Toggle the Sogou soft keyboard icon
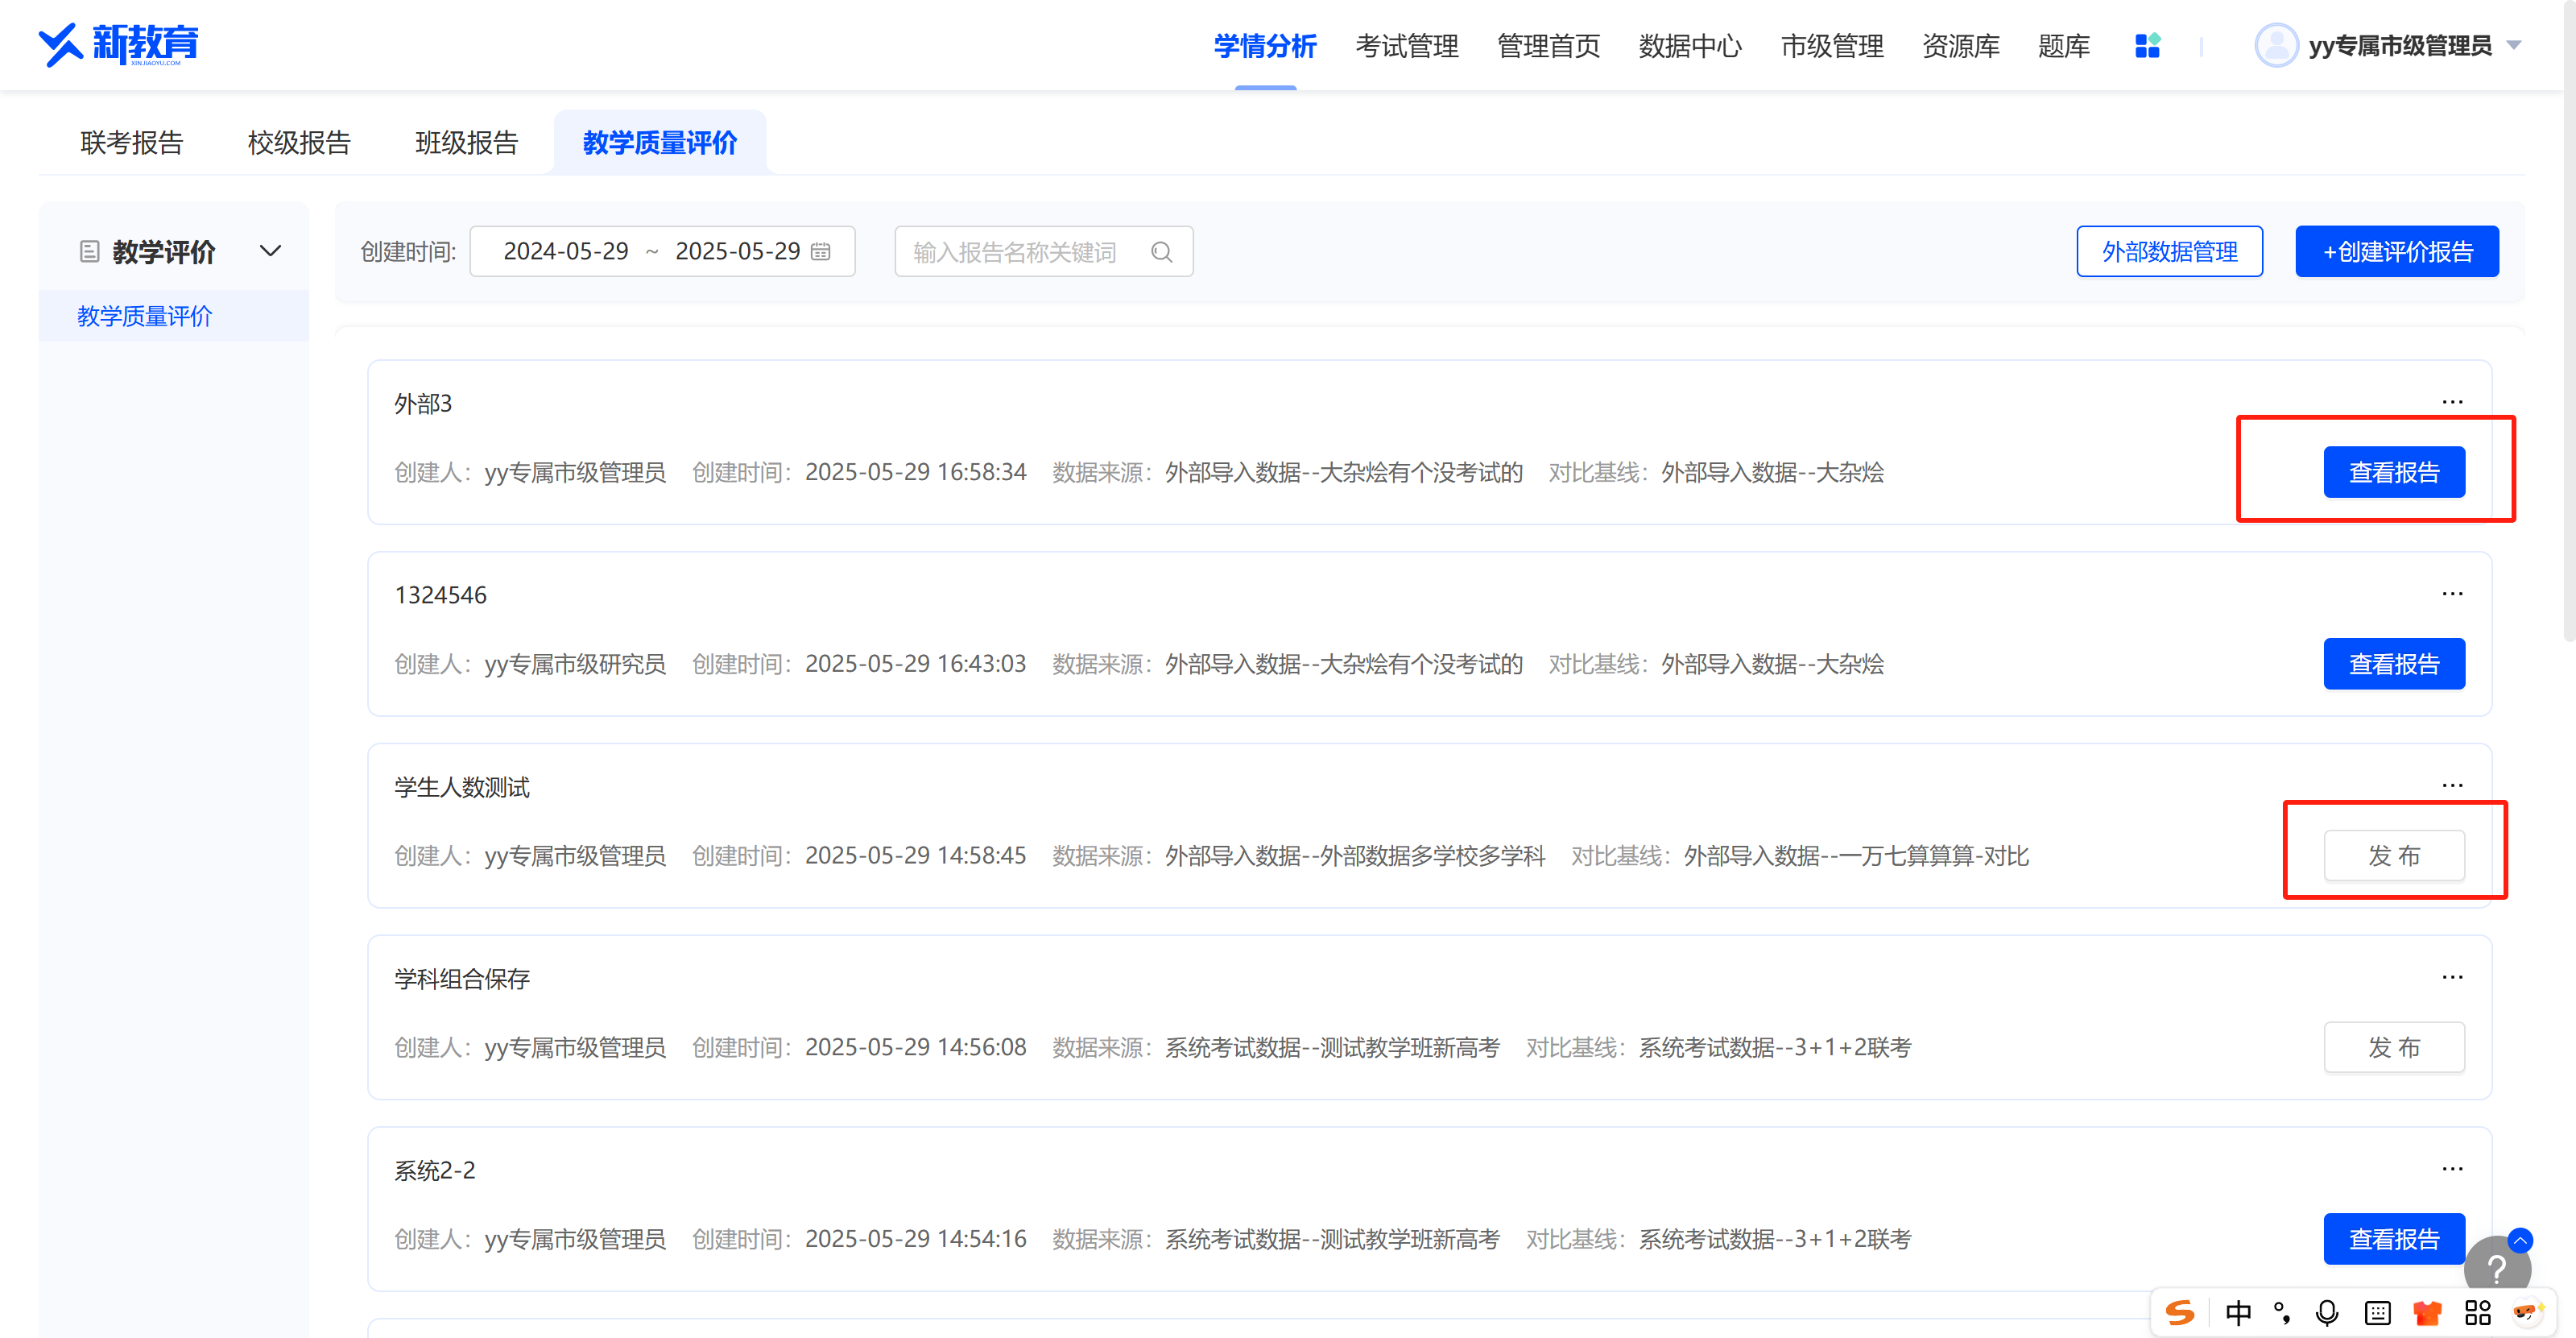2576x1338 pixels. coord(2377,1312)
